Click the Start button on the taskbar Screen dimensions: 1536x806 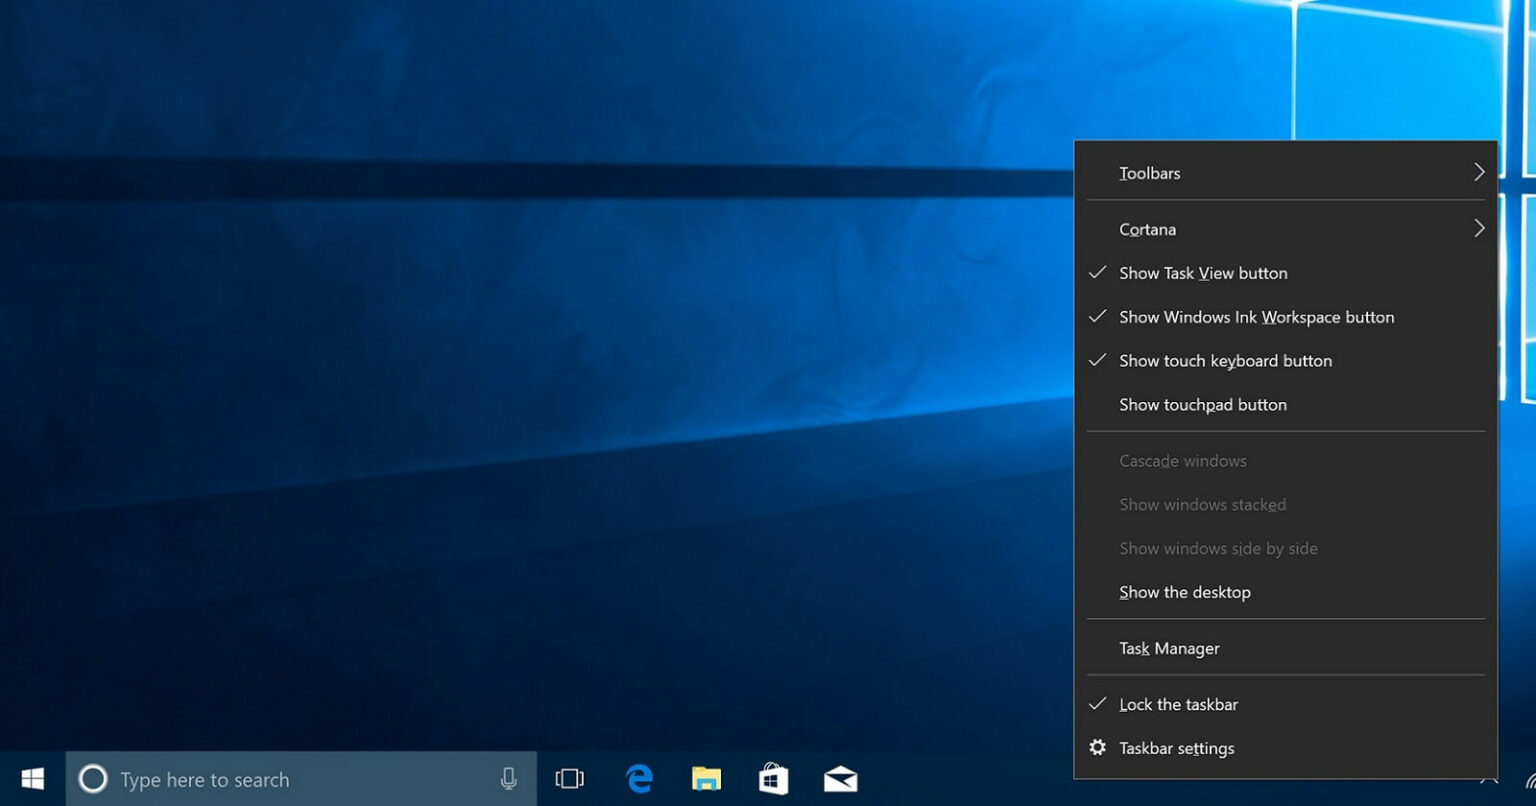31,779
